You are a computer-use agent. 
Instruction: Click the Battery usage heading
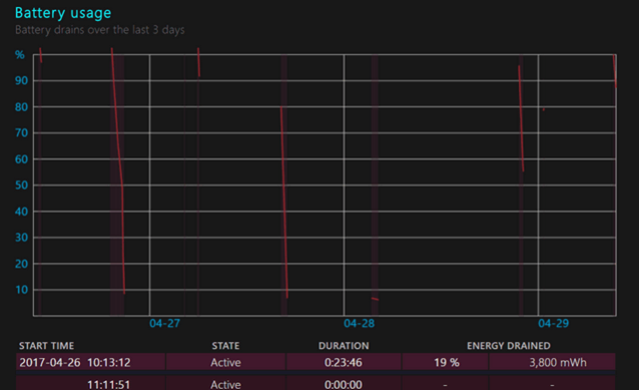[x=63, y=13]
